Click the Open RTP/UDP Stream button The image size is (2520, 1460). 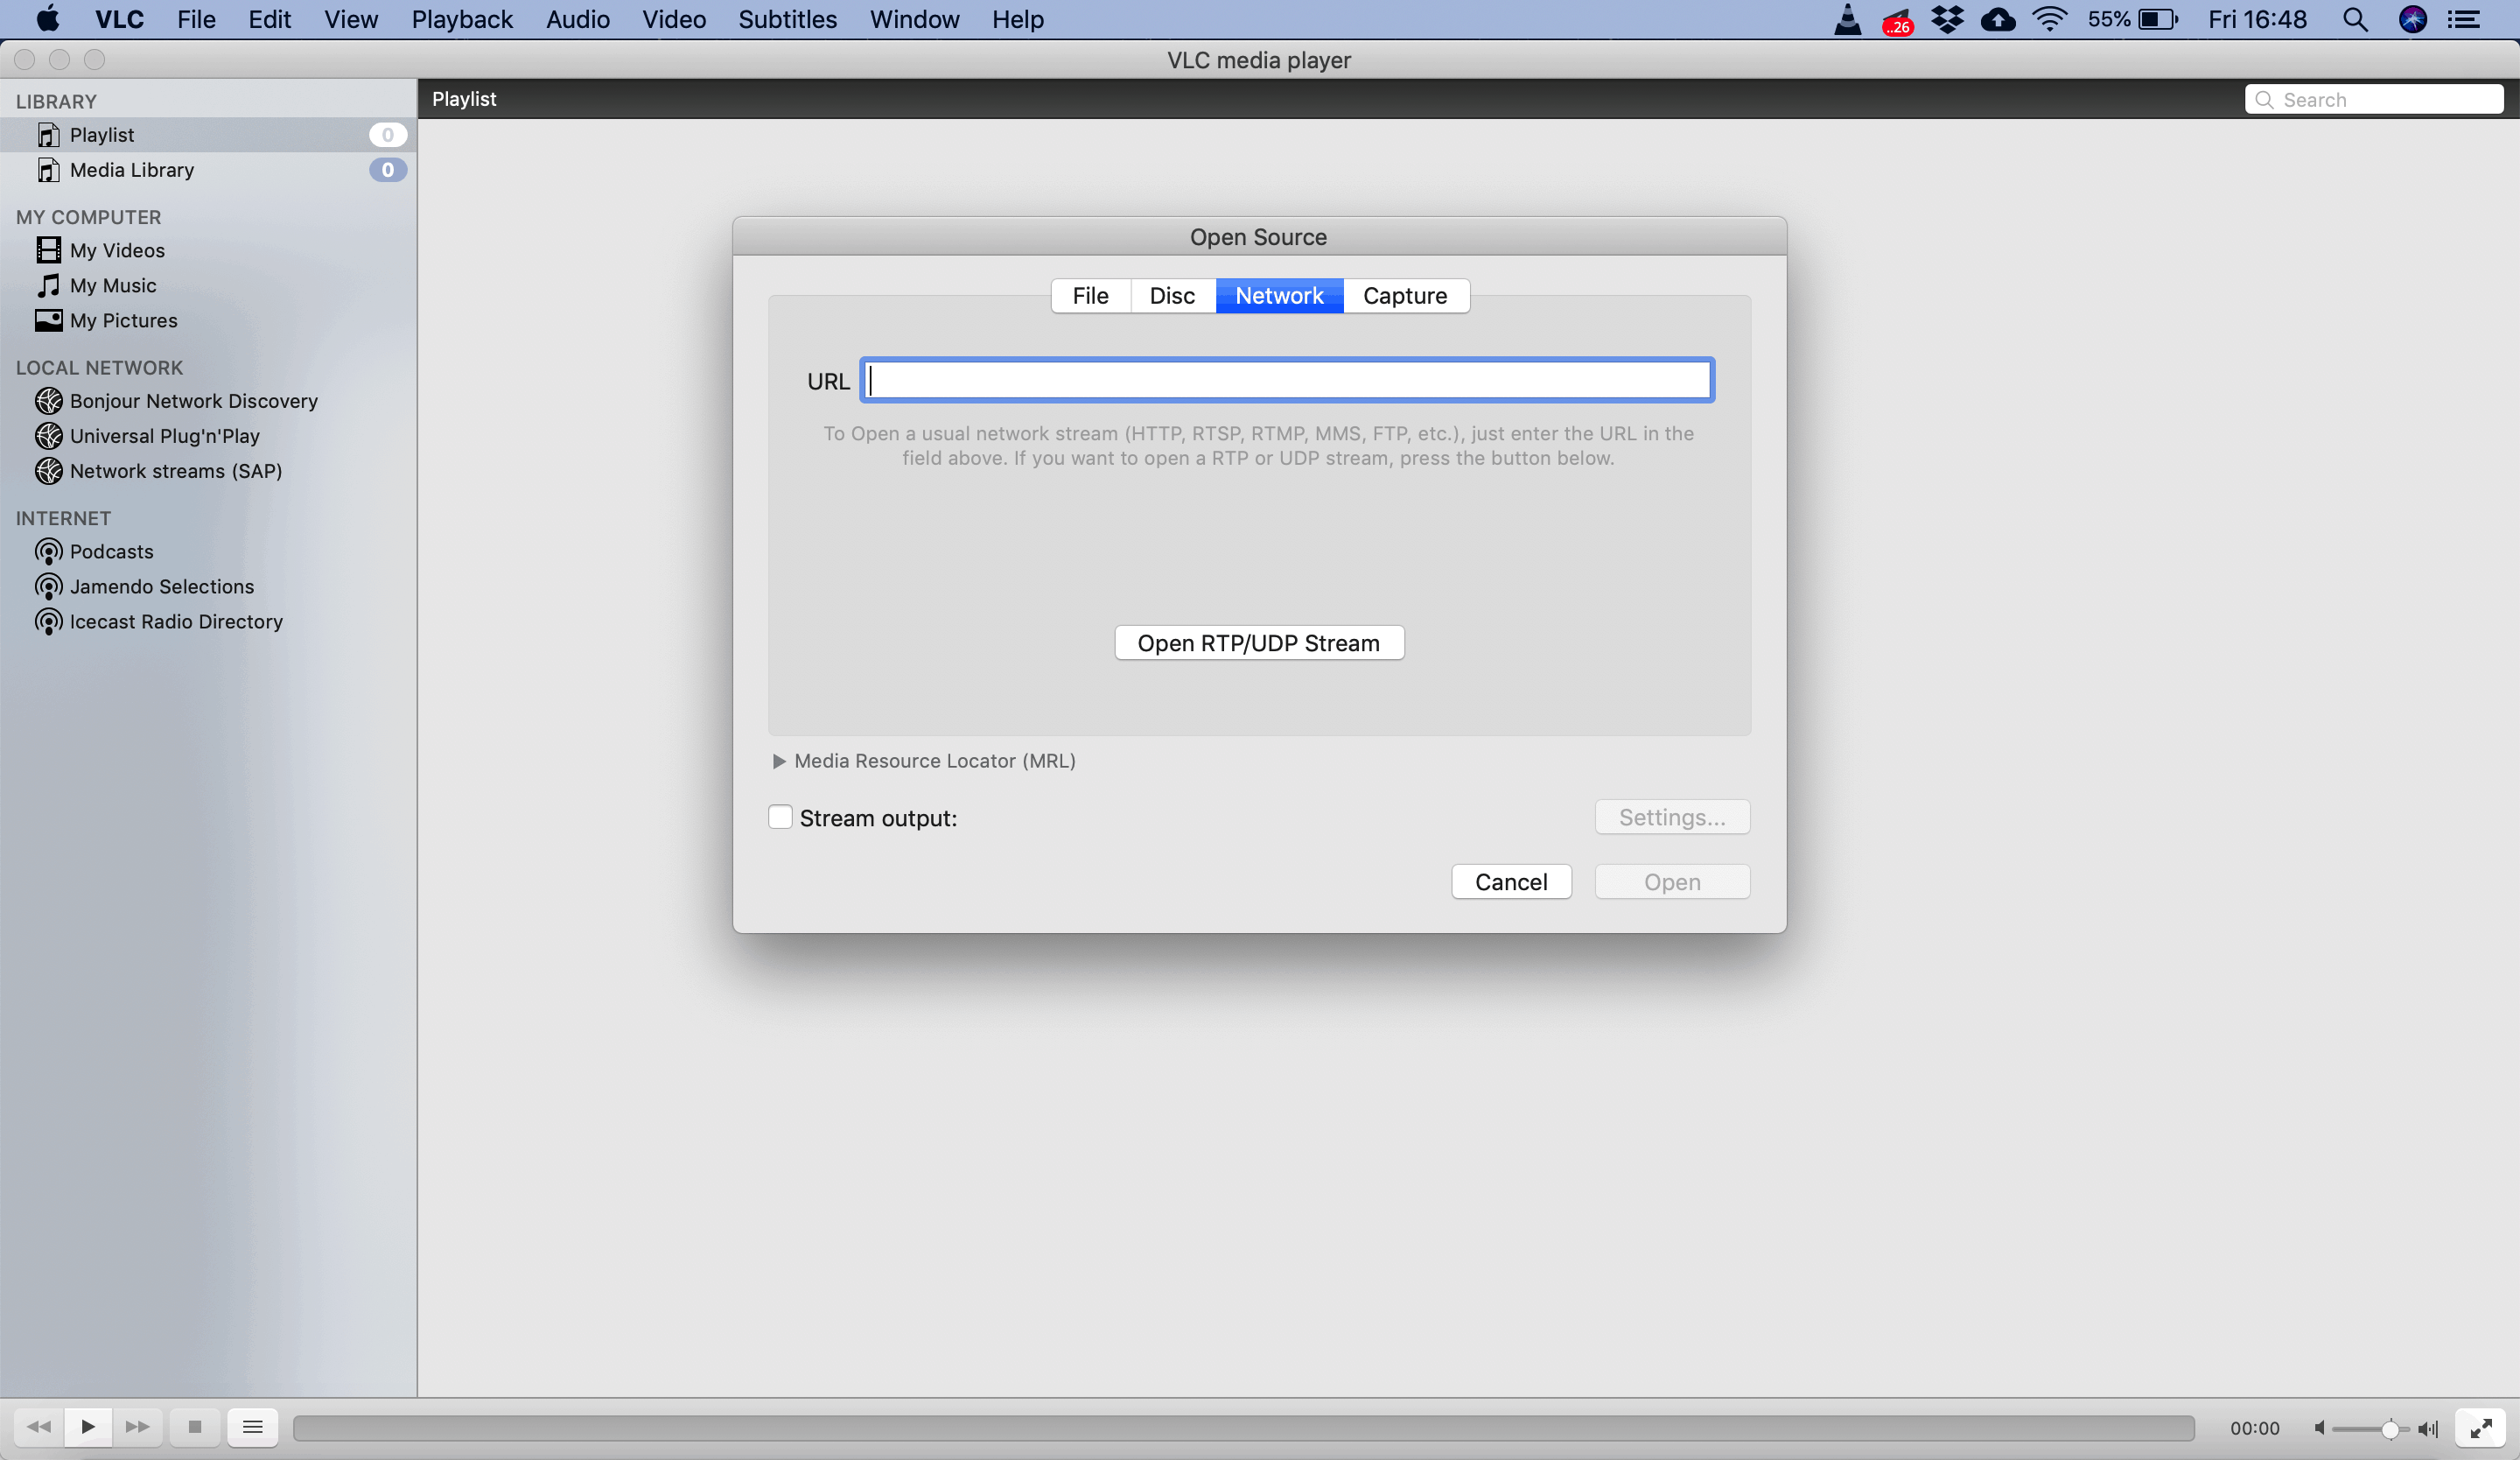click(1258, 643)
